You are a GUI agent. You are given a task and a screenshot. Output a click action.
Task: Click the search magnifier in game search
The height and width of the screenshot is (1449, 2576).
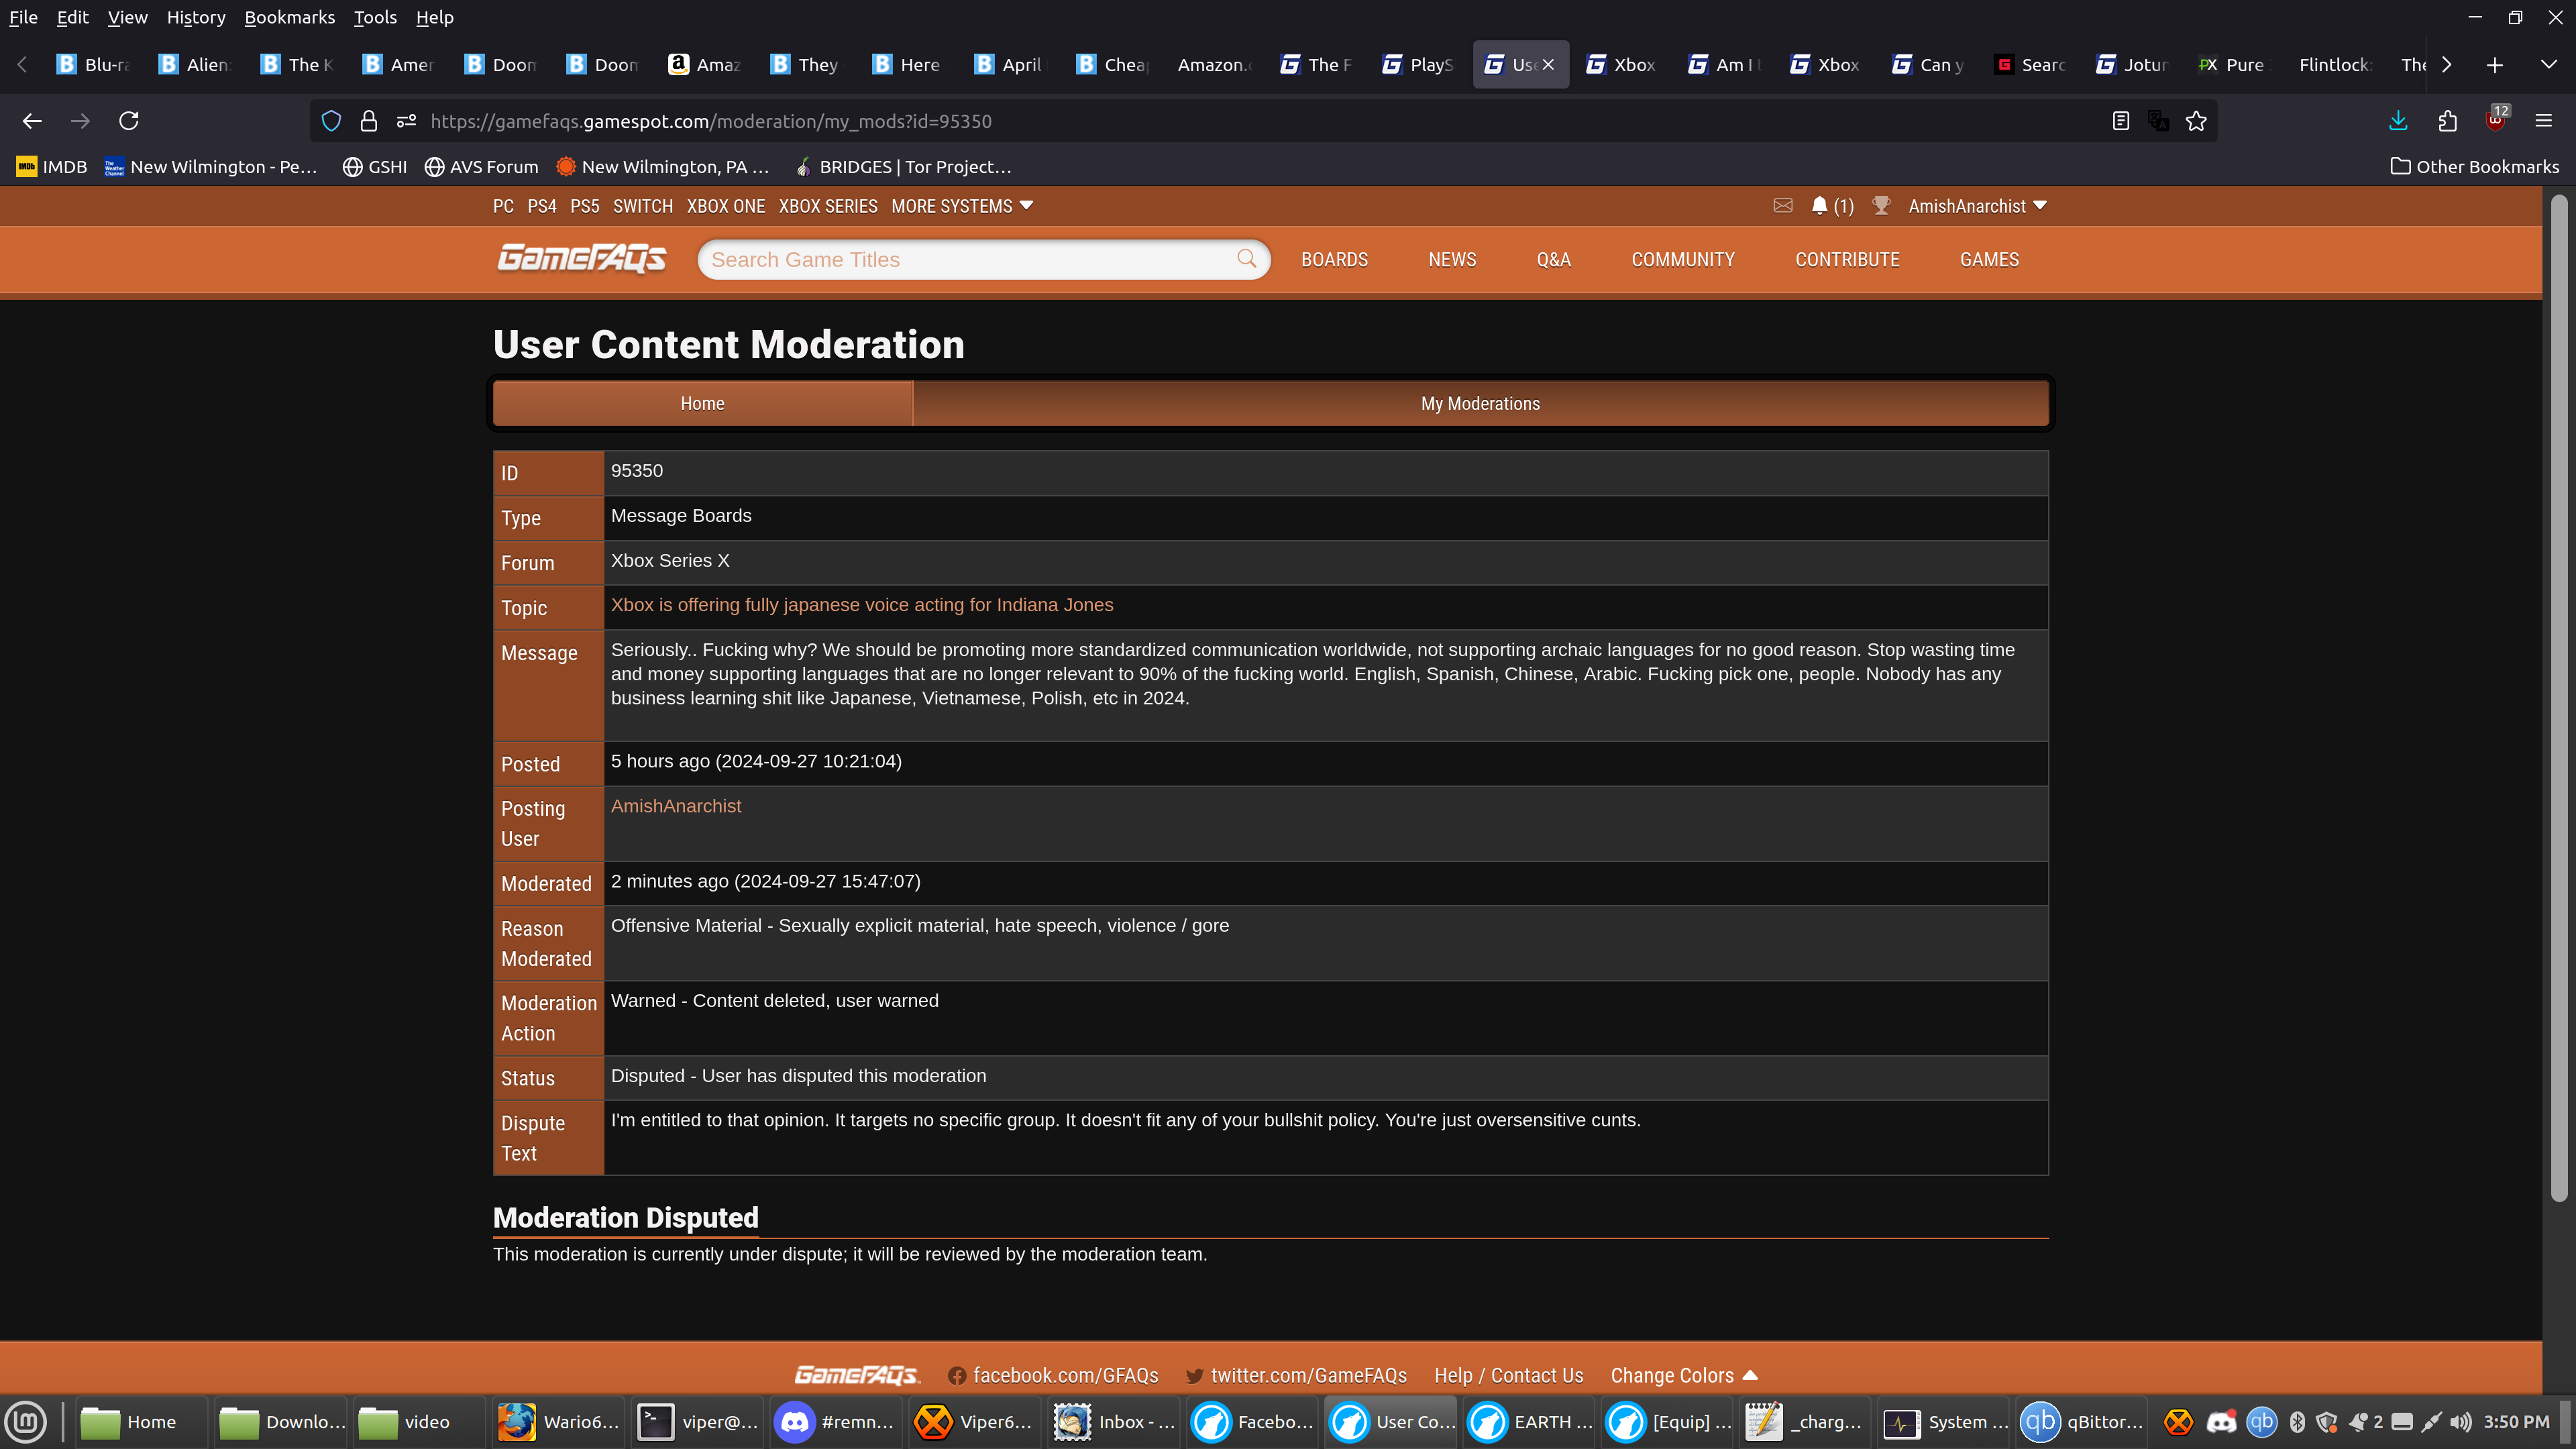point(1246,259)
